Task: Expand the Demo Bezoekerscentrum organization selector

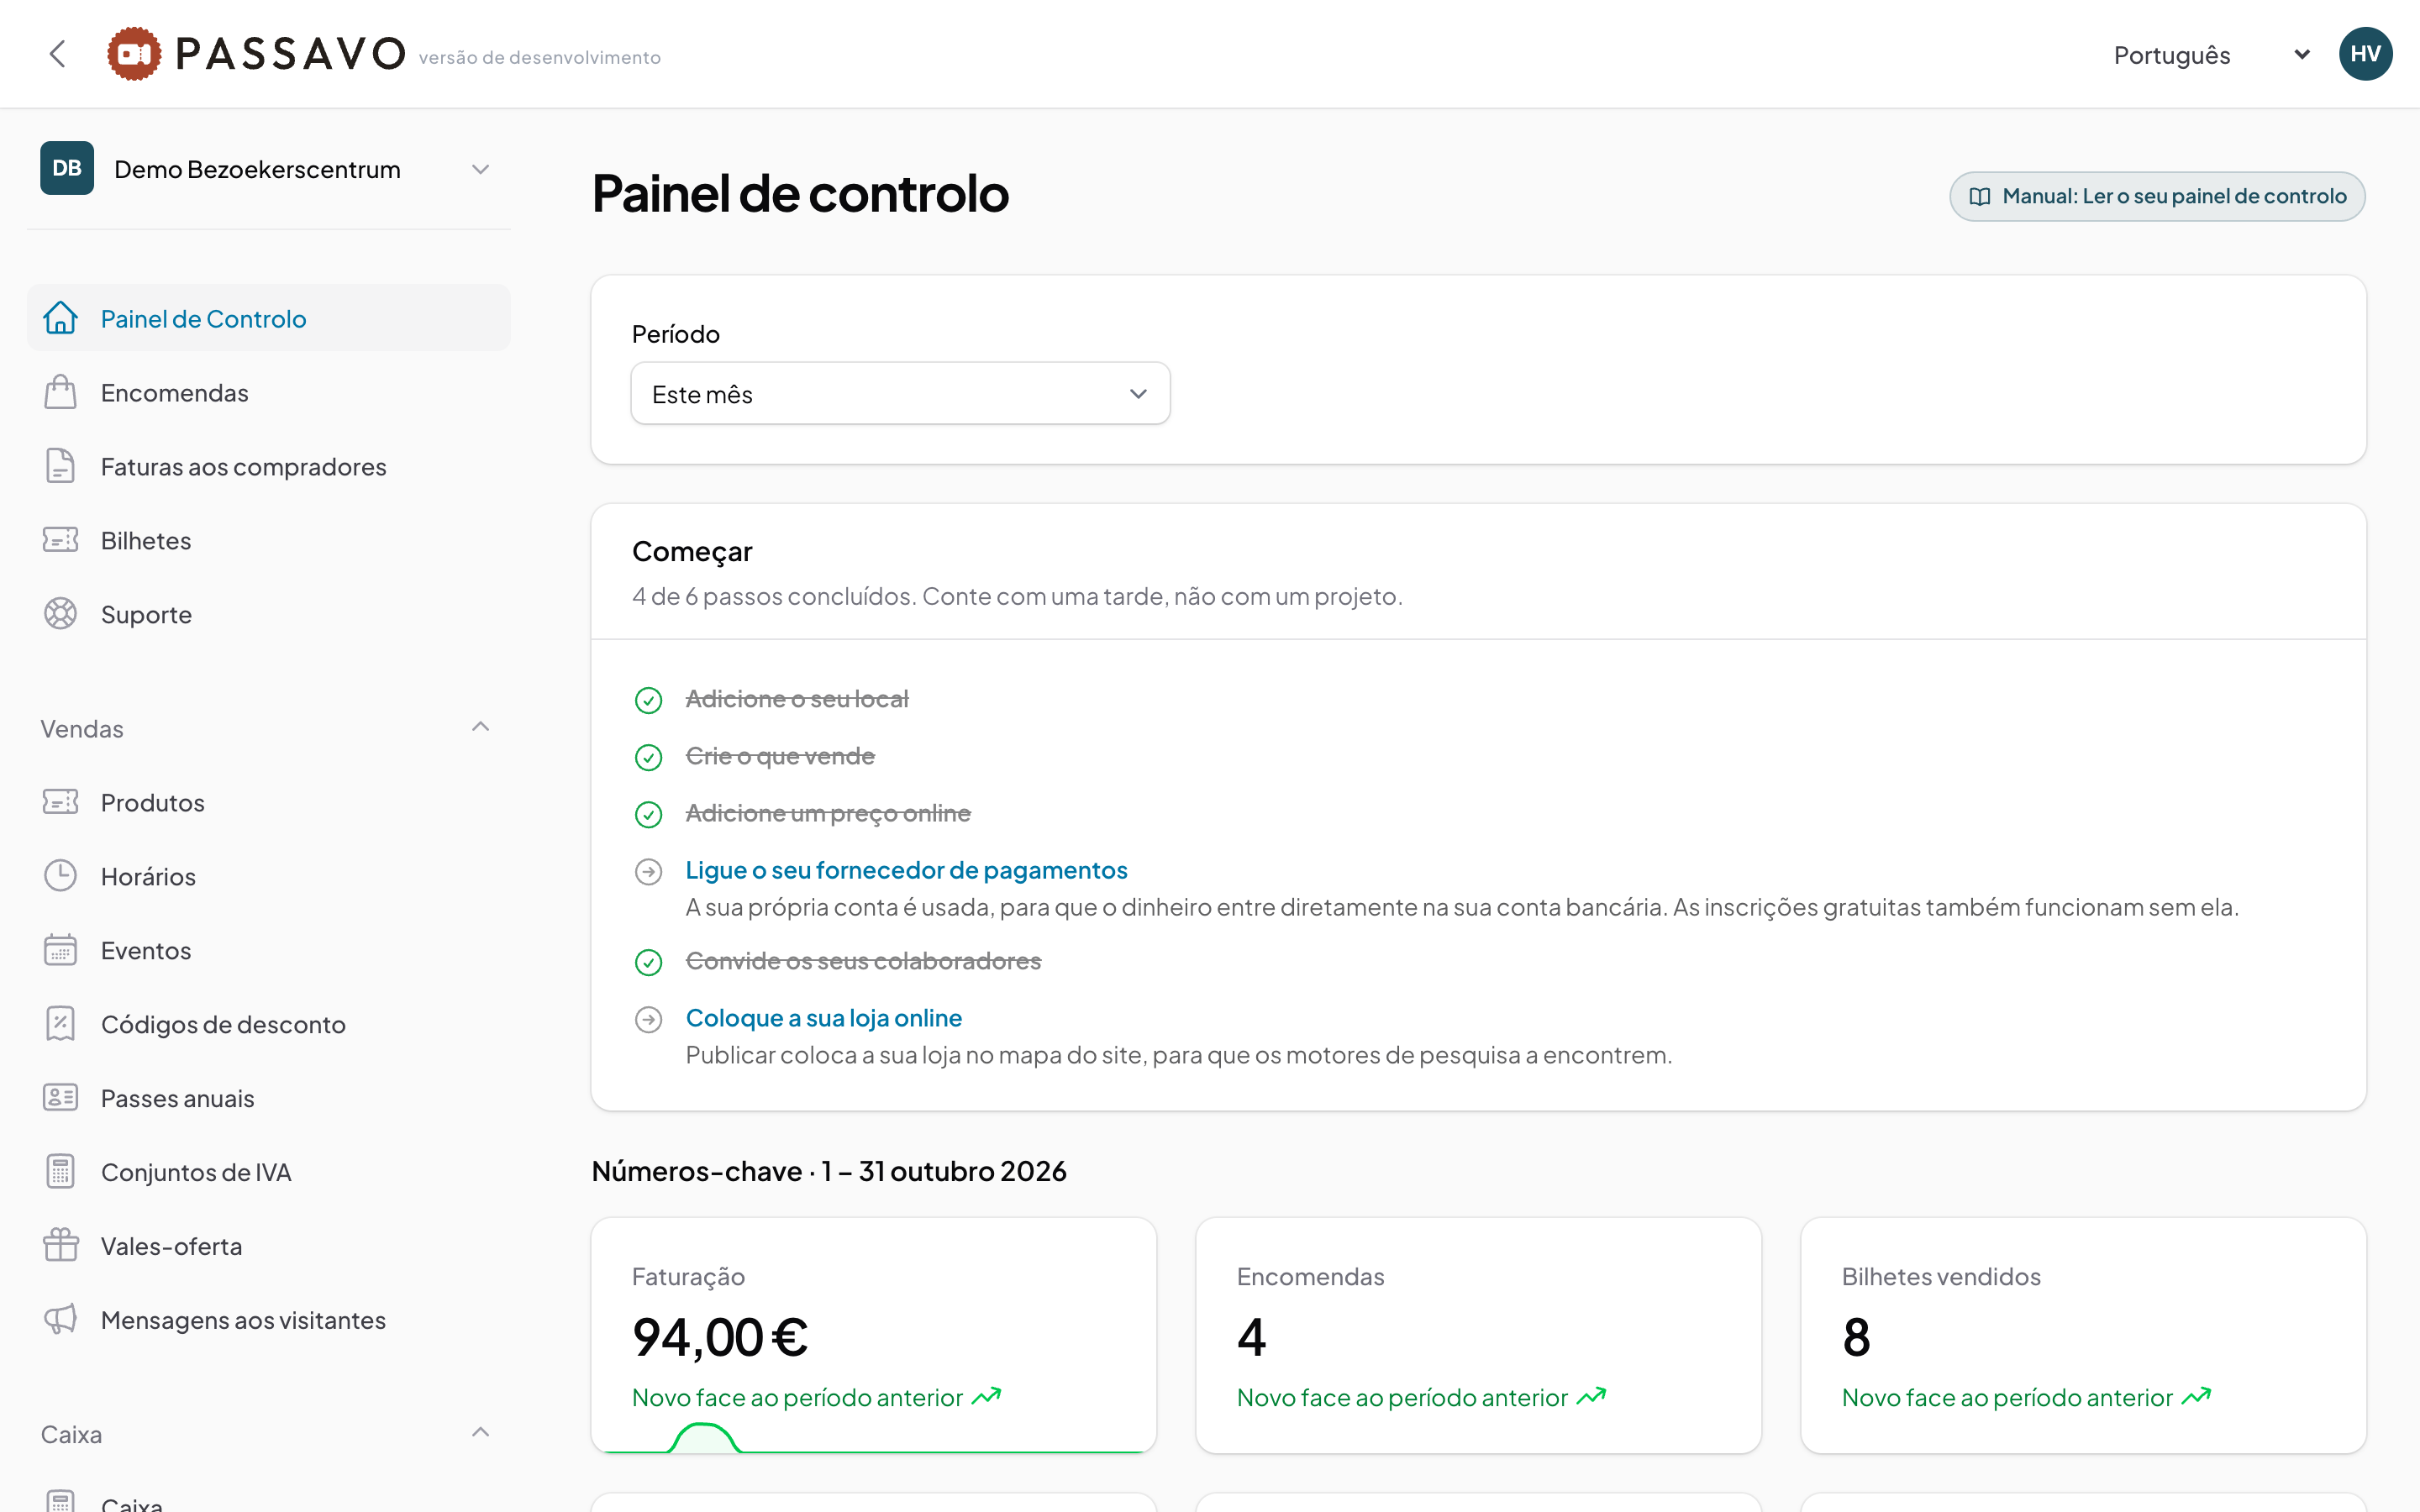Action: click(x=268, y=169)
